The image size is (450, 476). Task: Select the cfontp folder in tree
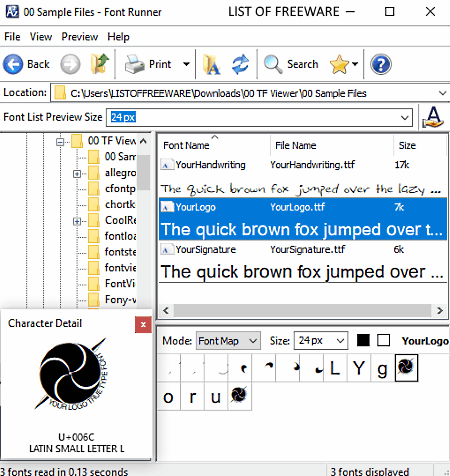tap(113, 189)
